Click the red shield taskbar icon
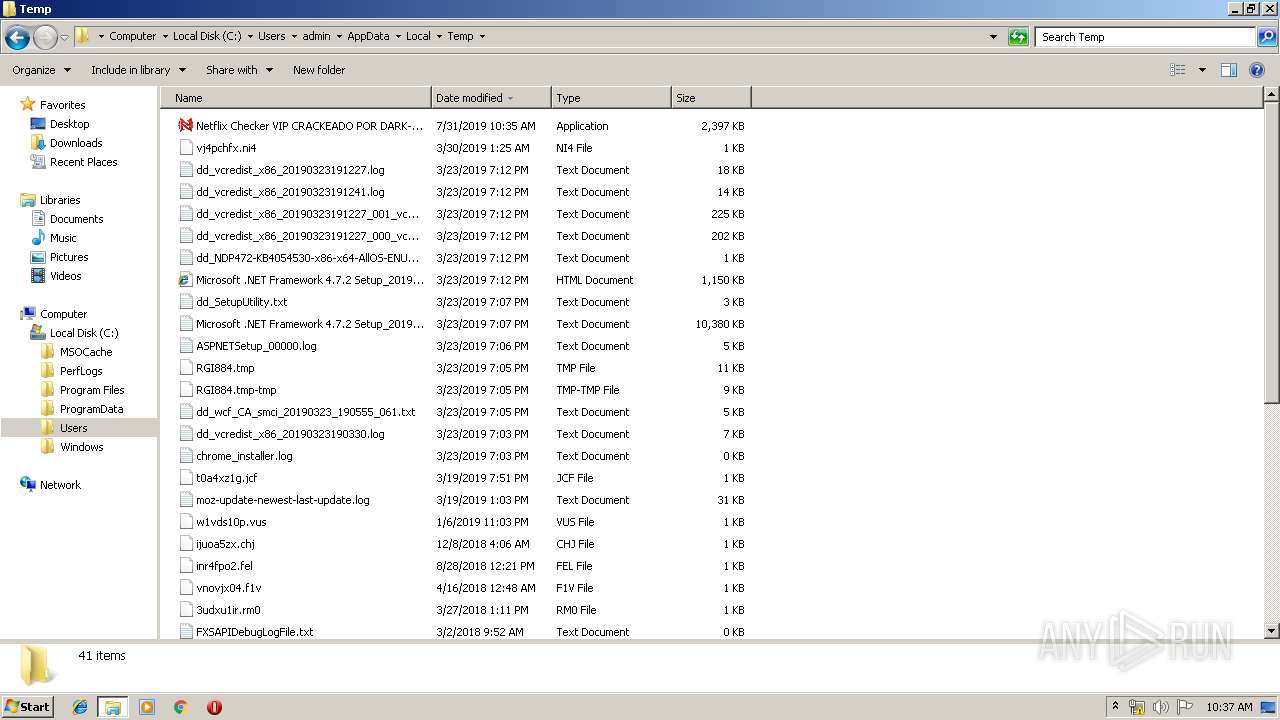Viewport: 1280px width, 720px height. coord(214,707)
